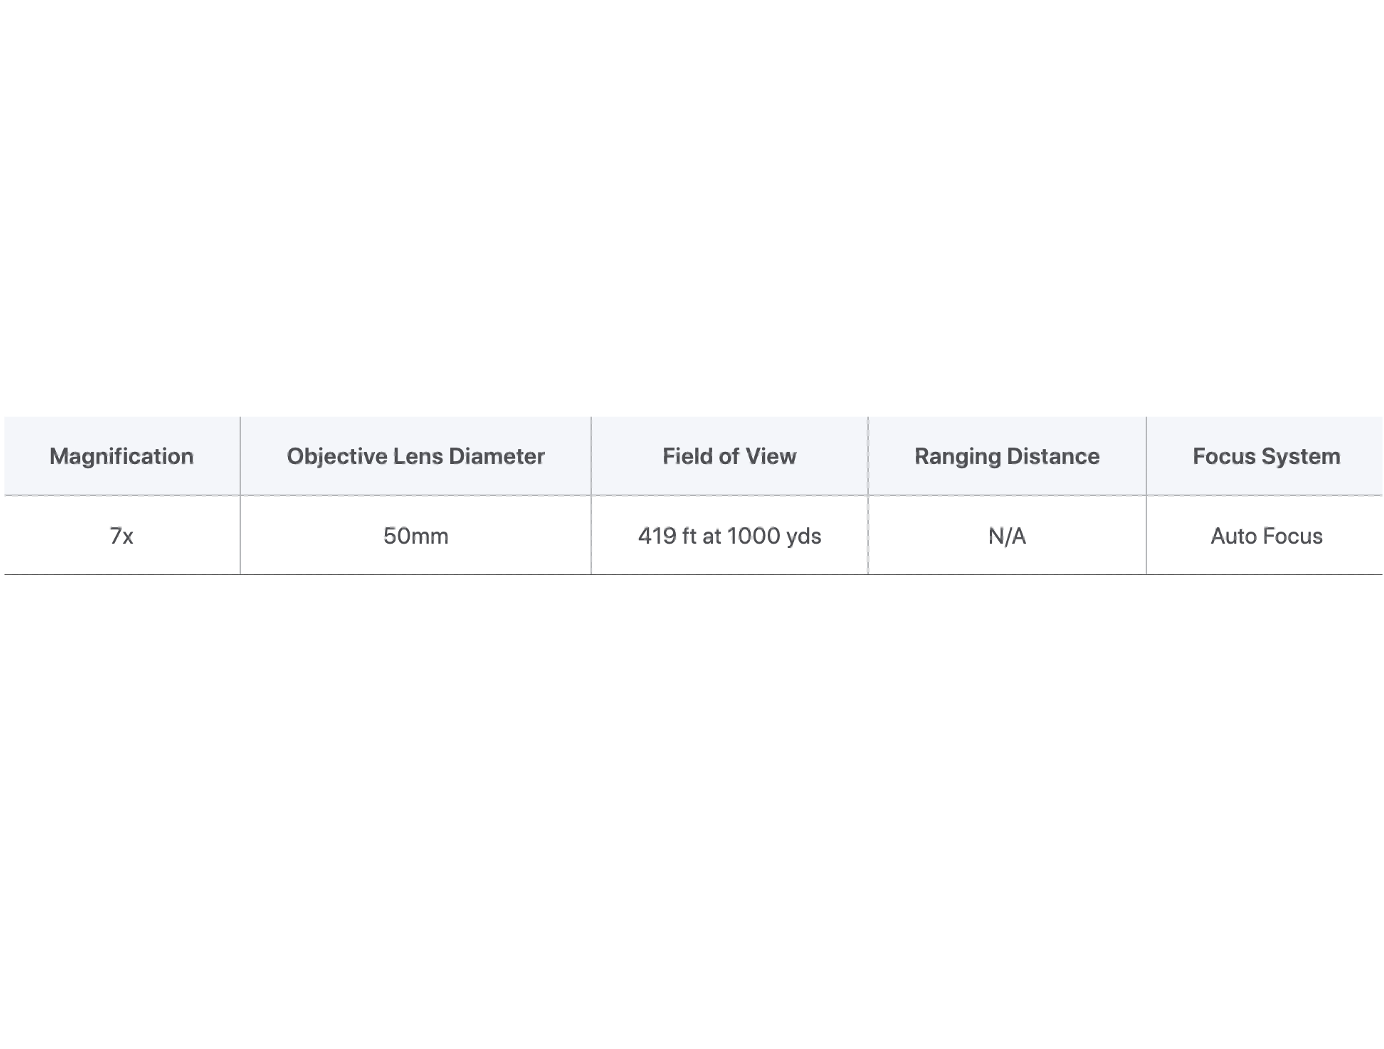Click the 419 number in the table
This screenshot has height=1049, width=1384.
657,536
